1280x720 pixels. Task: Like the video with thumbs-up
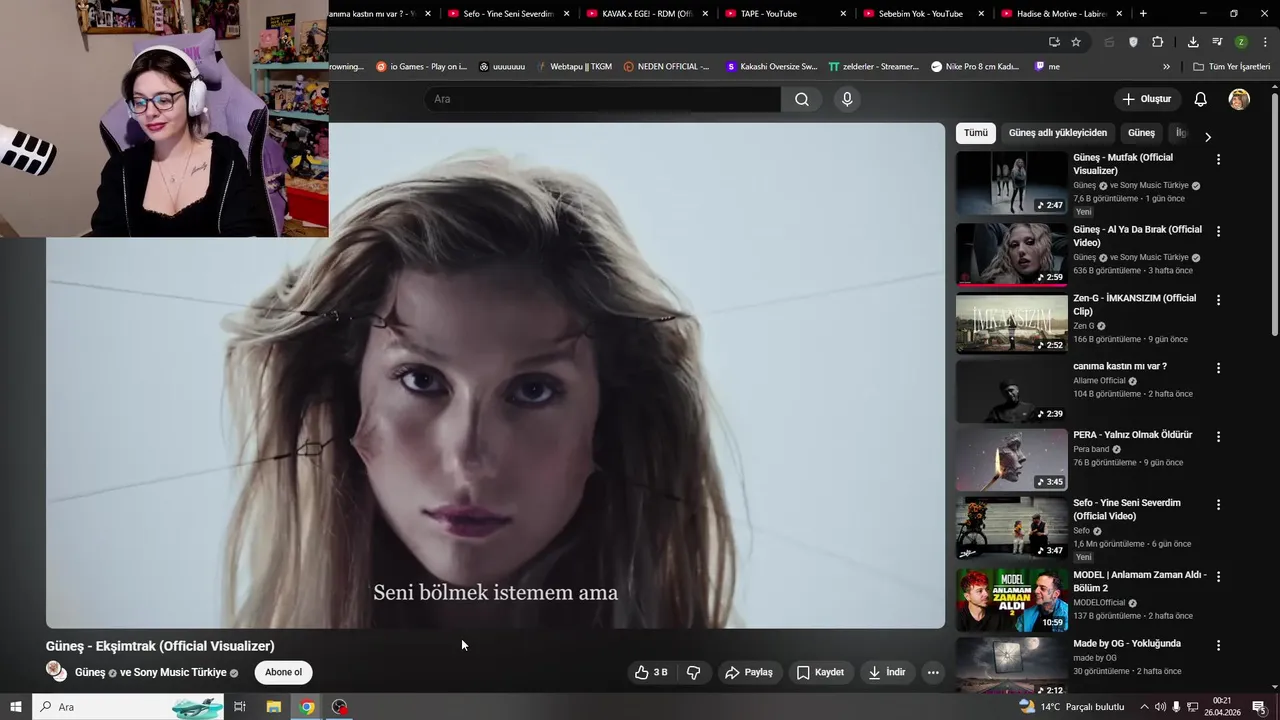(x=650, y=672)
